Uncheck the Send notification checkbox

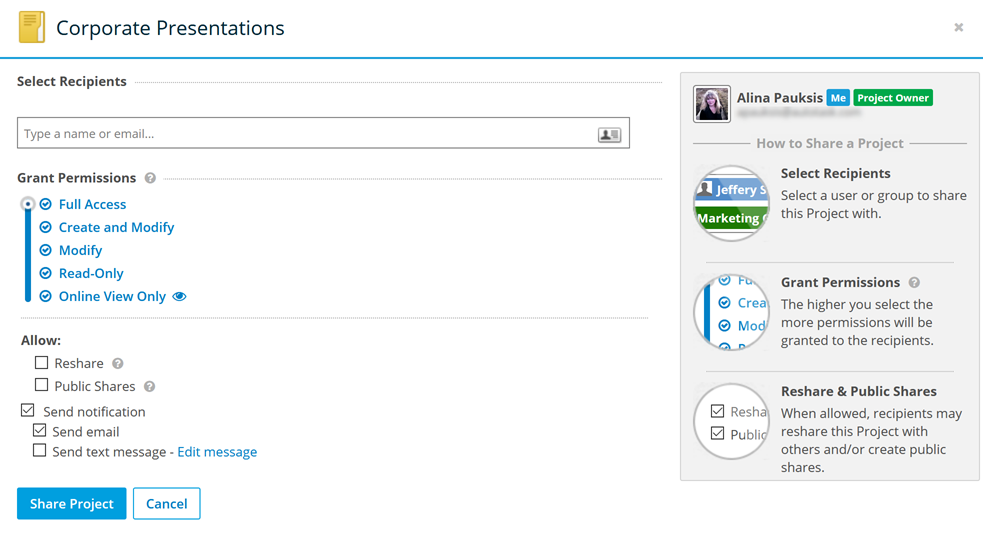coord(28,411)
